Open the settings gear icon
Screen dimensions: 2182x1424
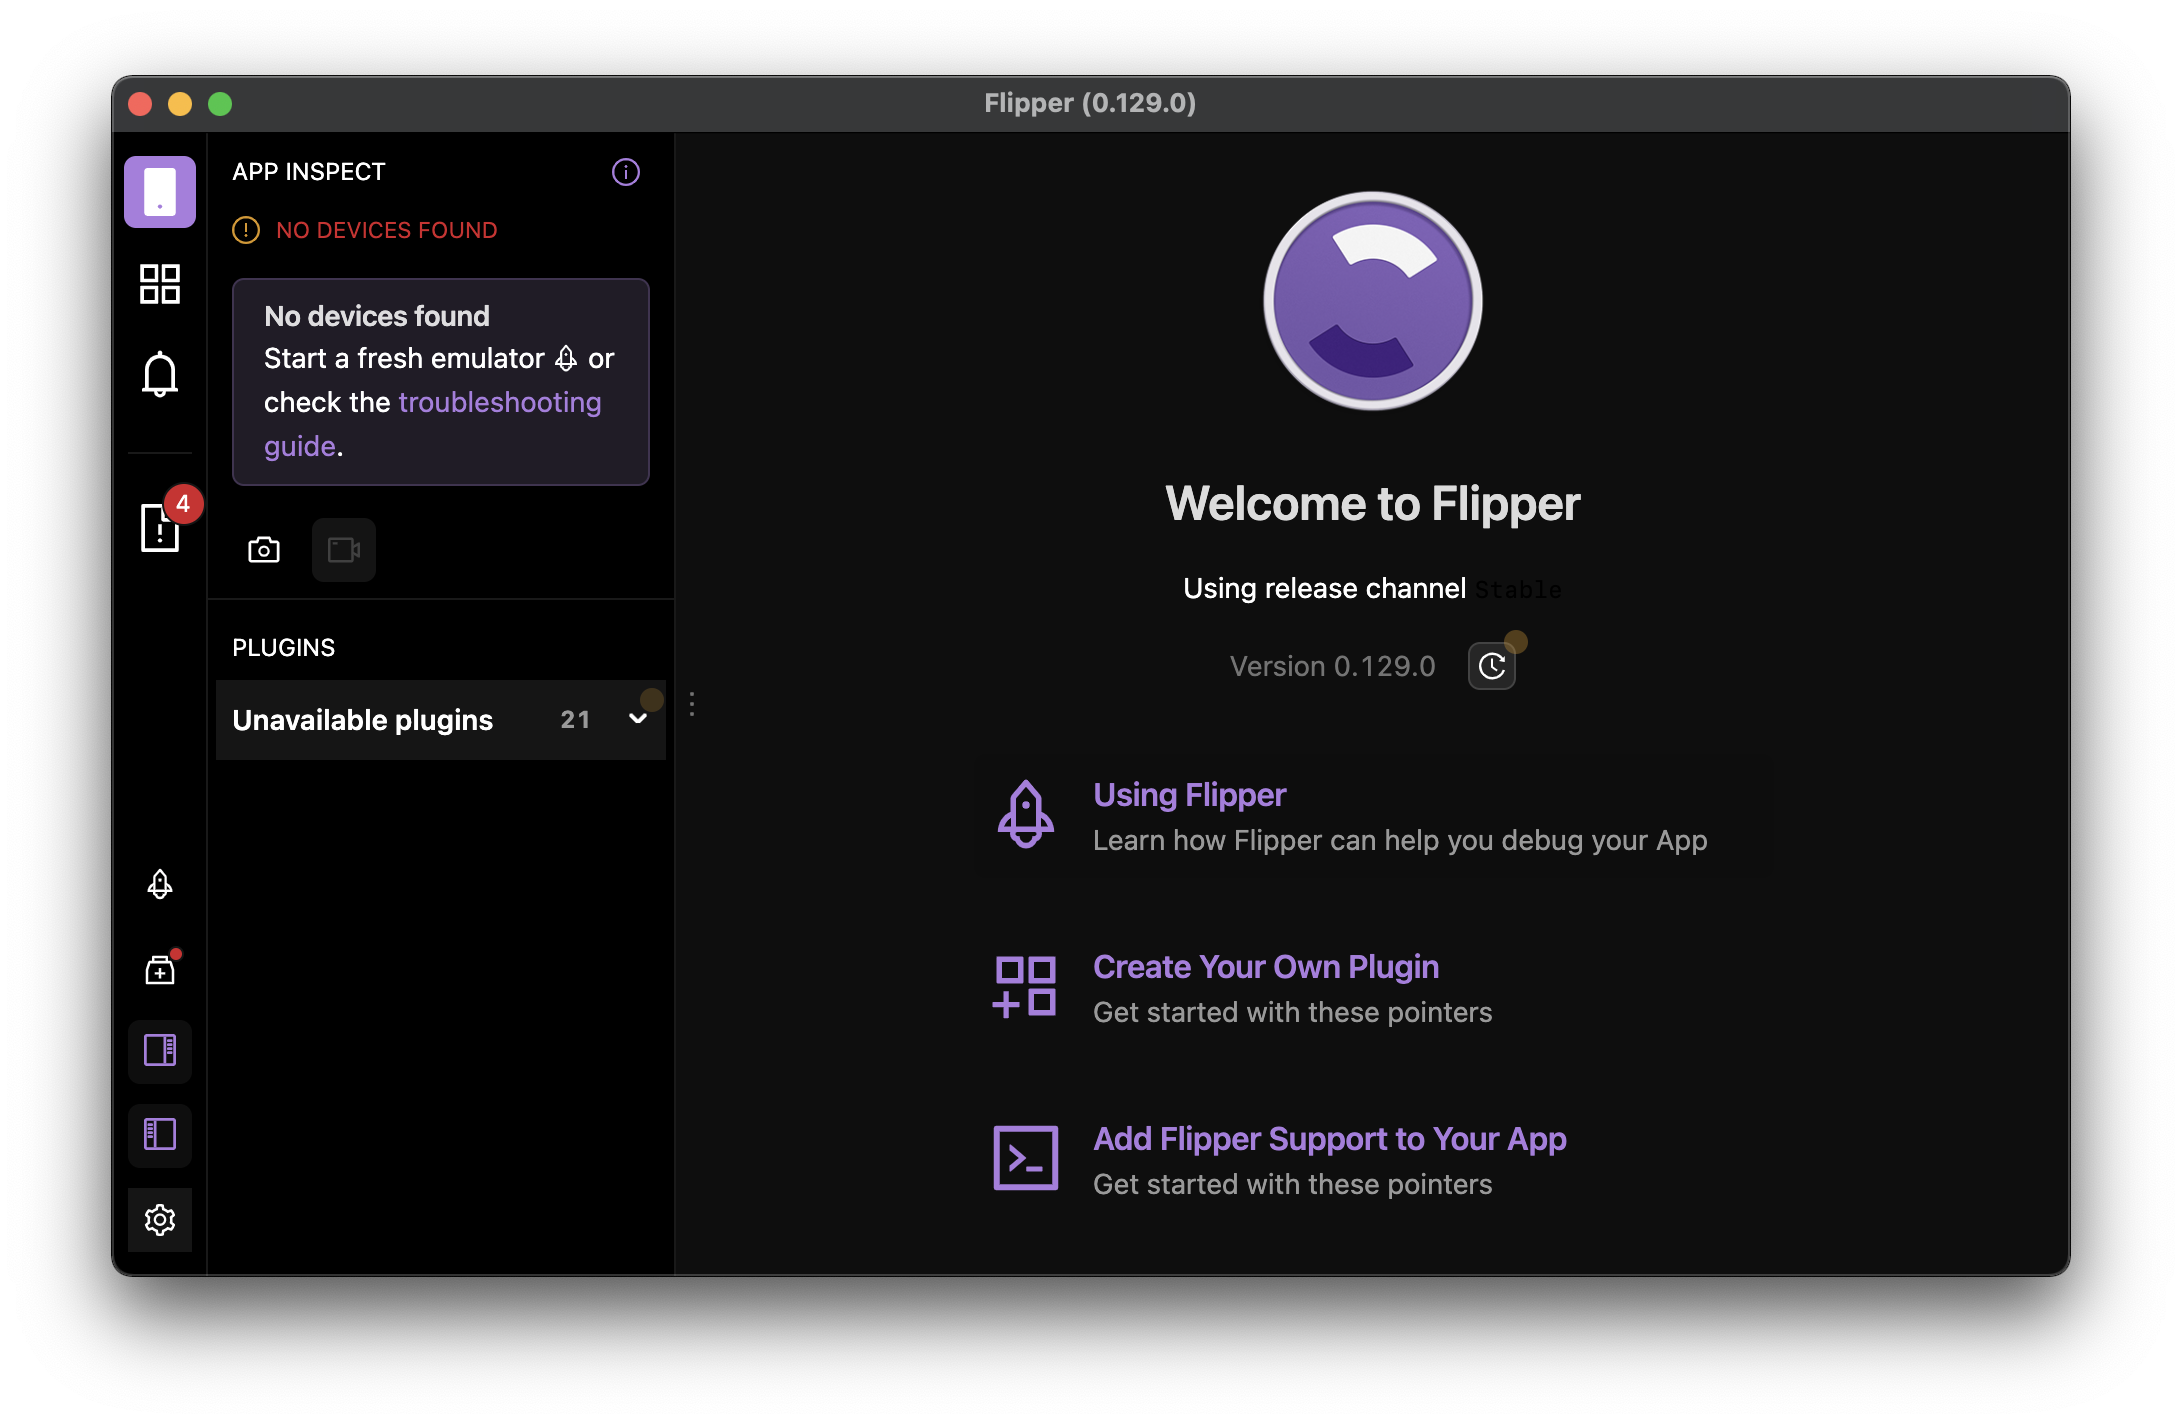pos(159,1219)
